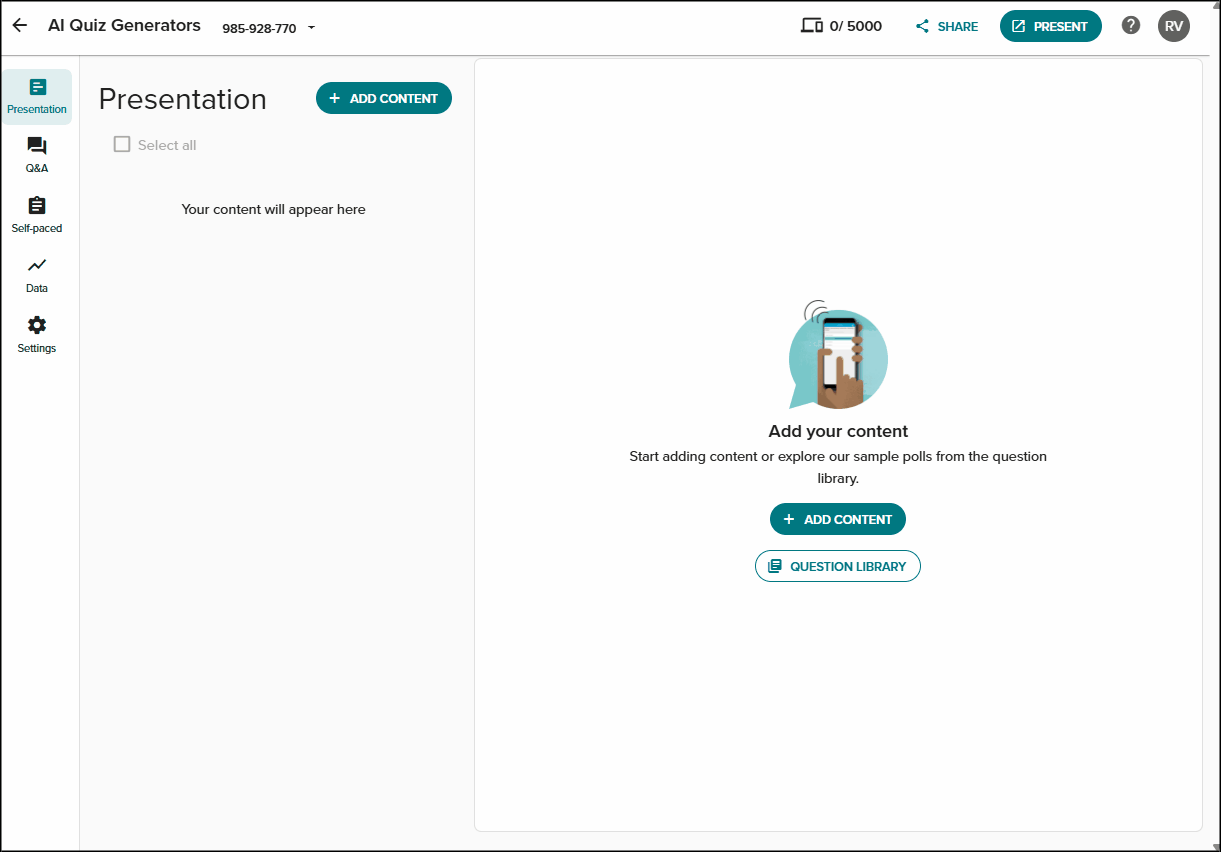Switch to Self-paced section

[x=37, y=215]
